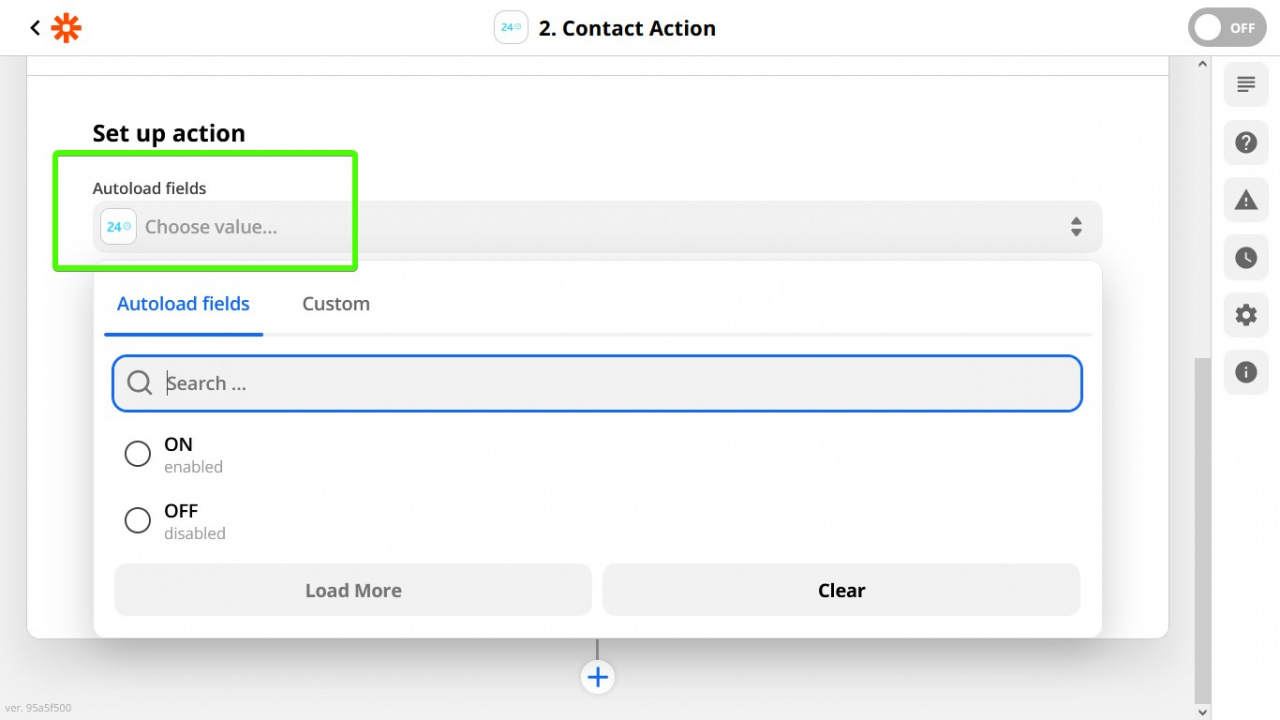1280x720 pixels.
Task: Focus the Search input field
Action: coord(597,383)
